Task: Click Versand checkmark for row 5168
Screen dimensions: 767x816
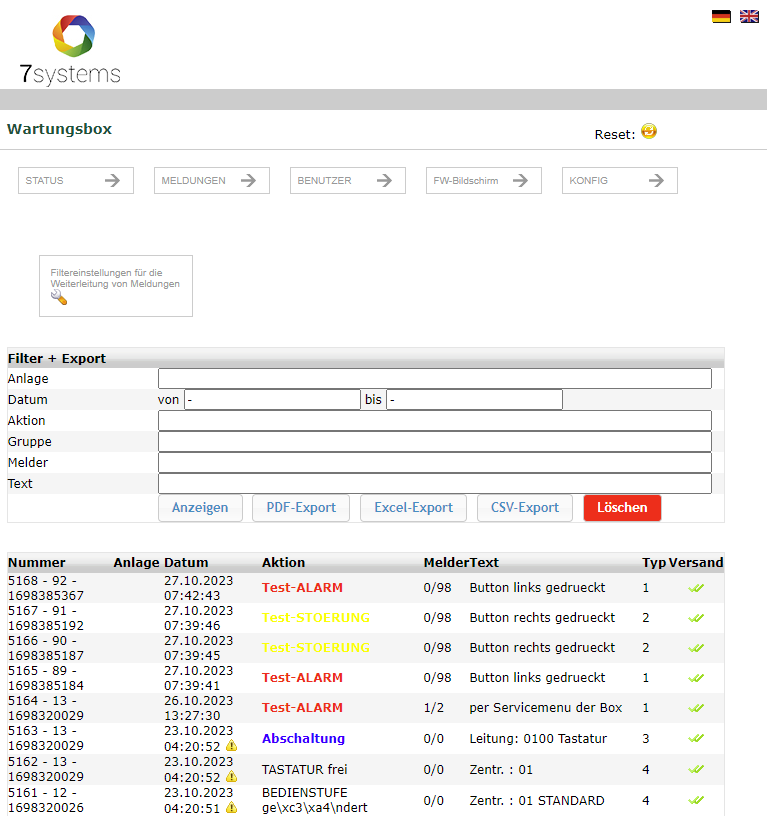Action: [x=696, y=588]
